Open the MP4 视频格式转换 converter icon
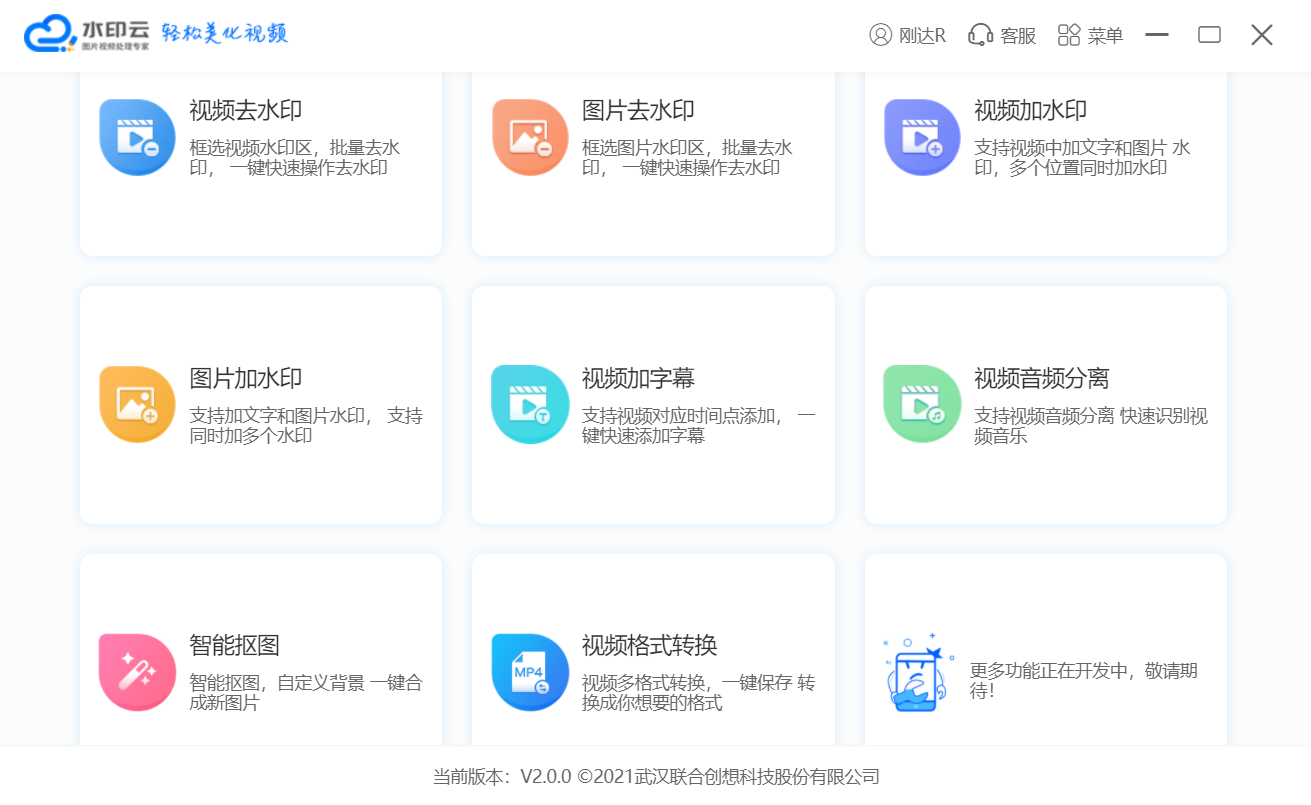Viewport: 1311px width, 805px height. [x=530, y=672]
